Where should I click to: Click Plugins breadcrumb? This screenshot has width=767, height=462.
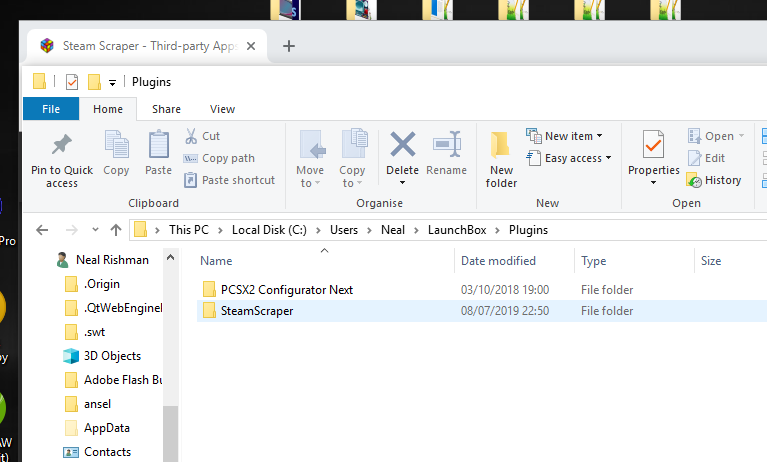click(x=528, y=230)
